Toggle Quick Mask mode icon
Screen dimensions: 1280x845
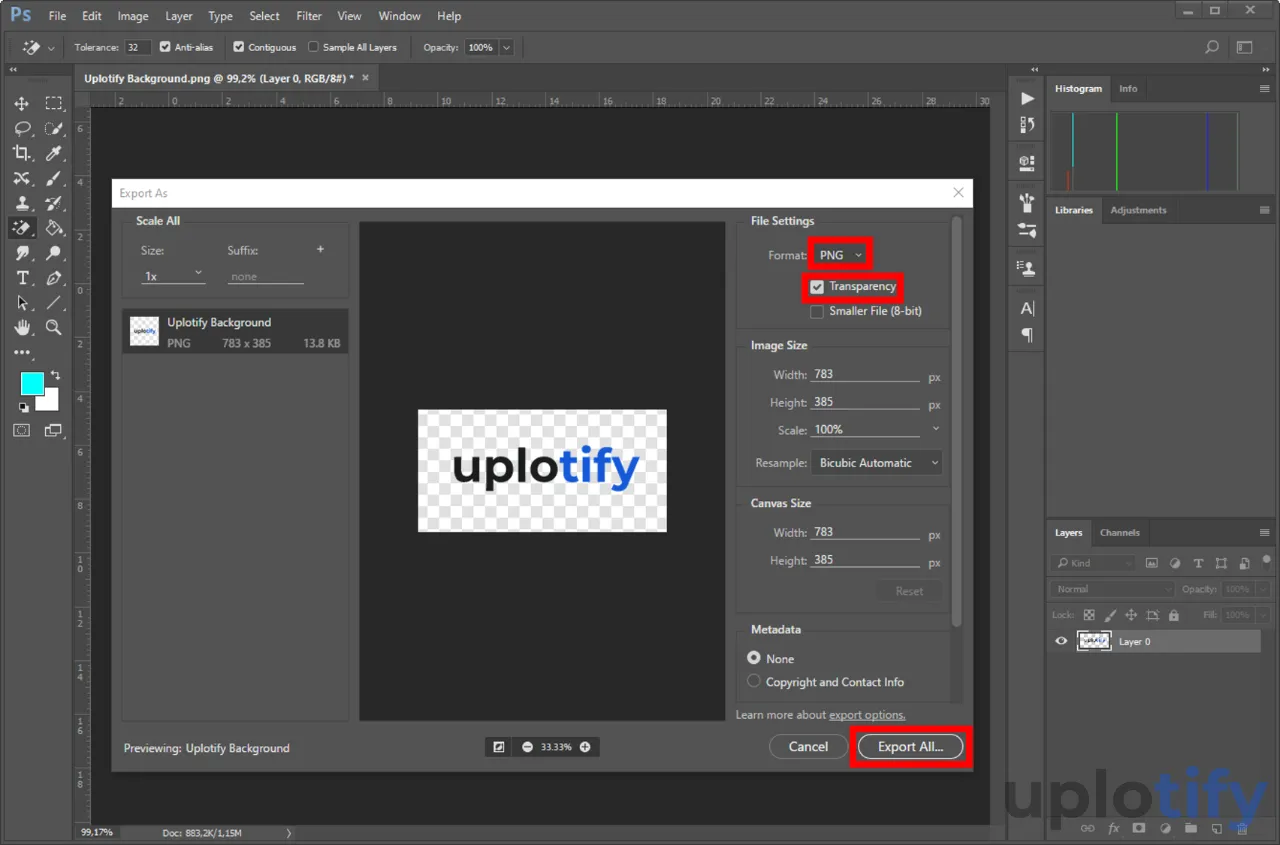pos(22,430)
